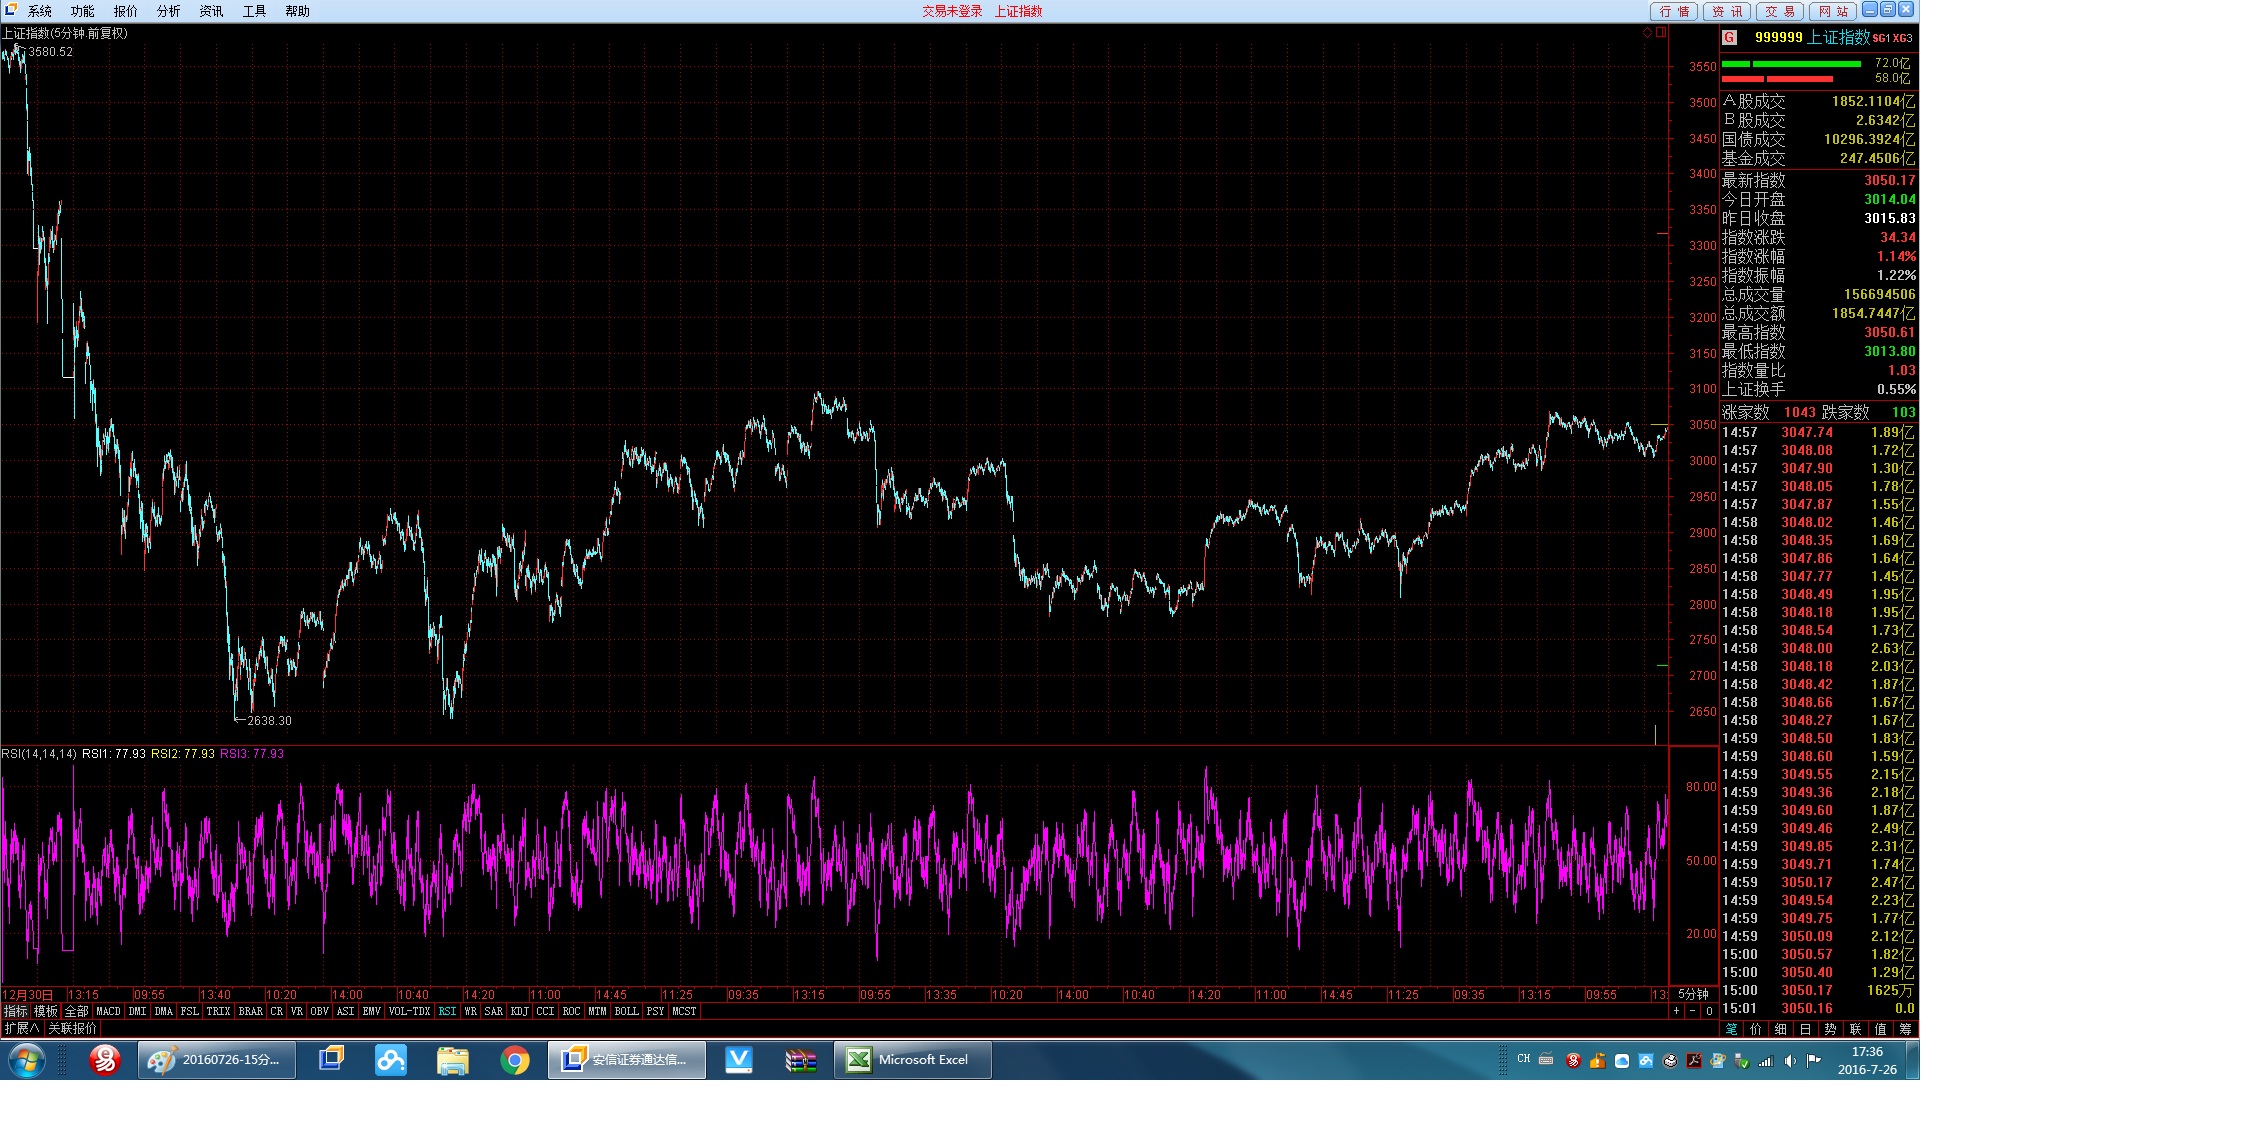Click the + zoom button under 5分钟
This screenshot has height=1137, width=2256.
[x=1677, y=1011]
